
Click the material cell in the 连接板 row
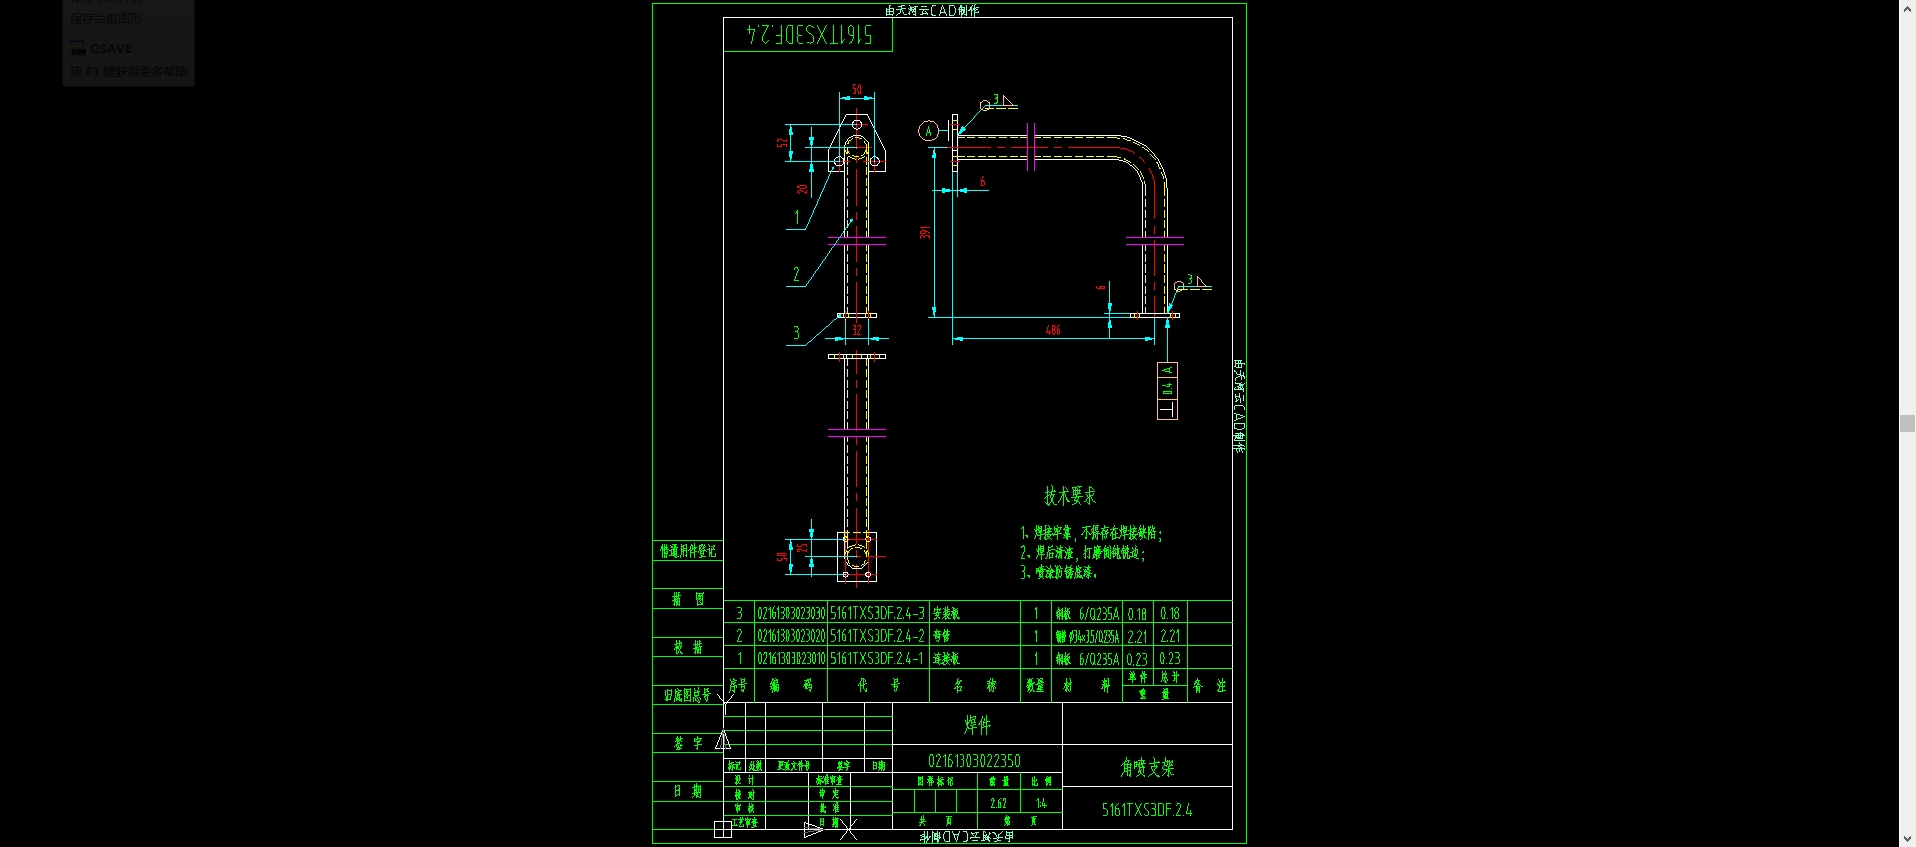click(1087, 659)
